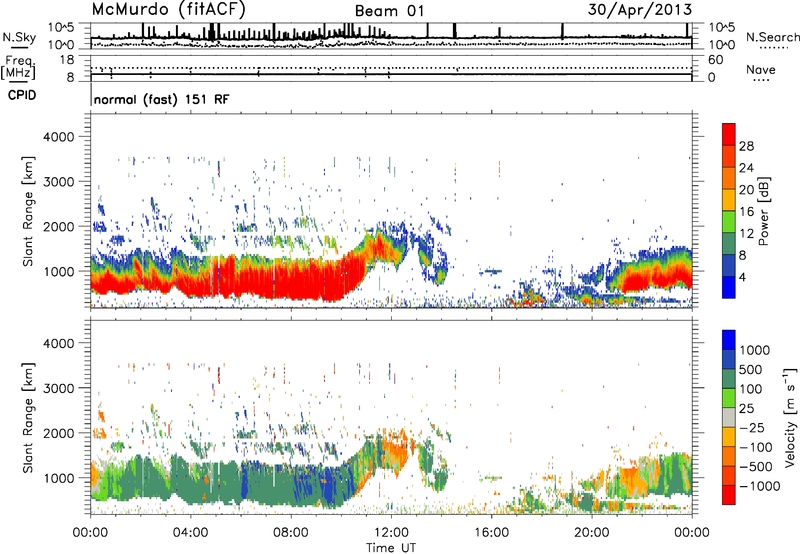Viewport: 800px width, 554px height.
Task: Click the velocity color bar's gray segment
Action: coord(728,417)
